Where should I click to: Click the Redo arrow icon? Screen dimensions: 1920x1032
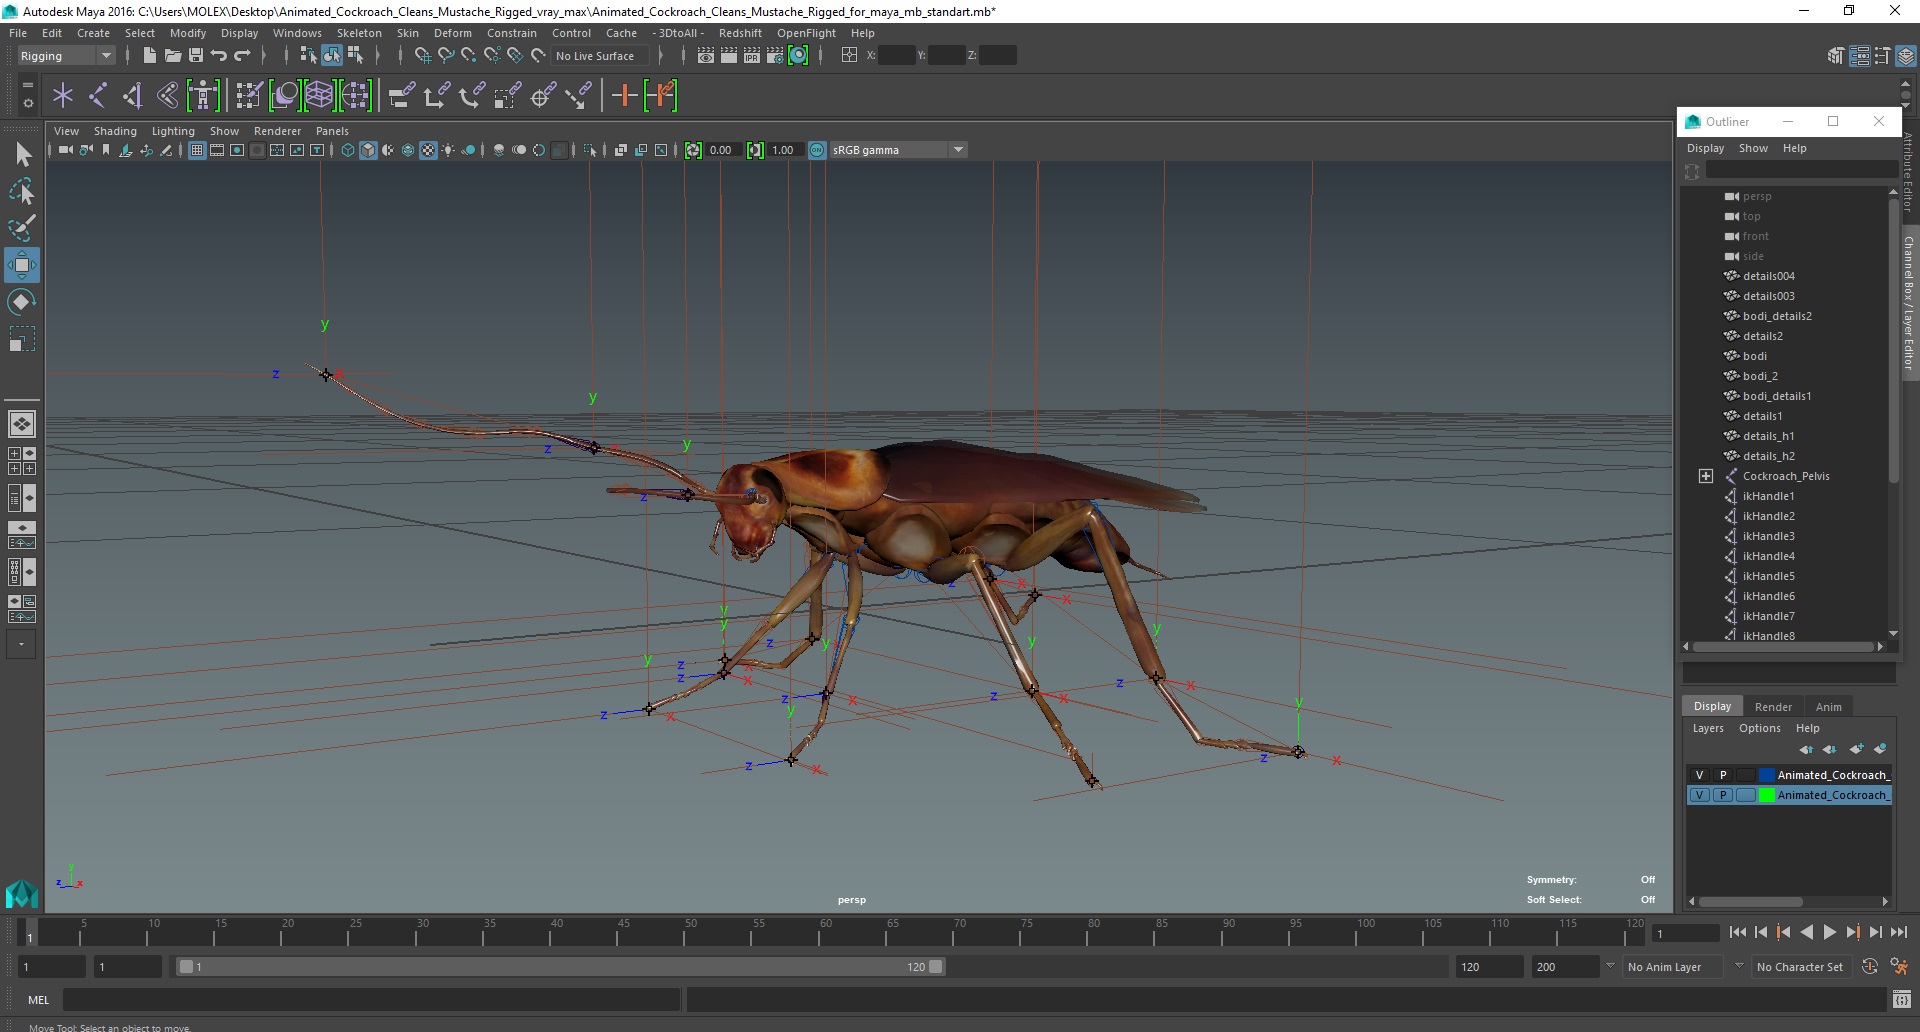coord(242,56)
